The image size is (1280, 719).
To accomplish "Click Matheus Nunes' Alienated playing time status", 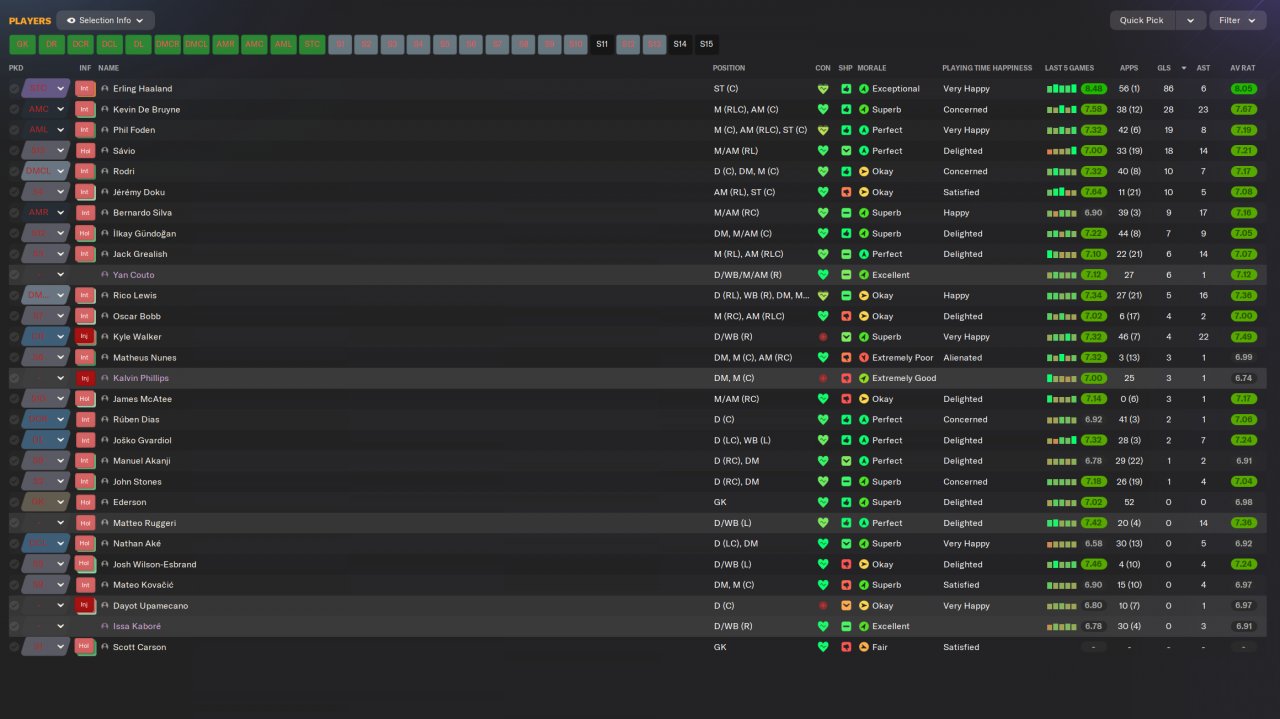I will pos(962,357).
